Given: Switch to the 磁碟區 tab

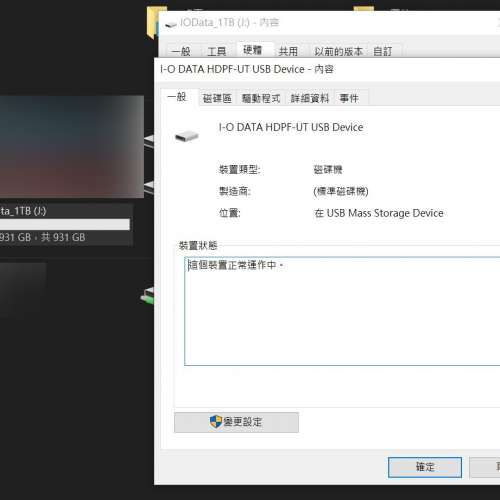Looking at the screenshot, I should click(x=217, y=98).
